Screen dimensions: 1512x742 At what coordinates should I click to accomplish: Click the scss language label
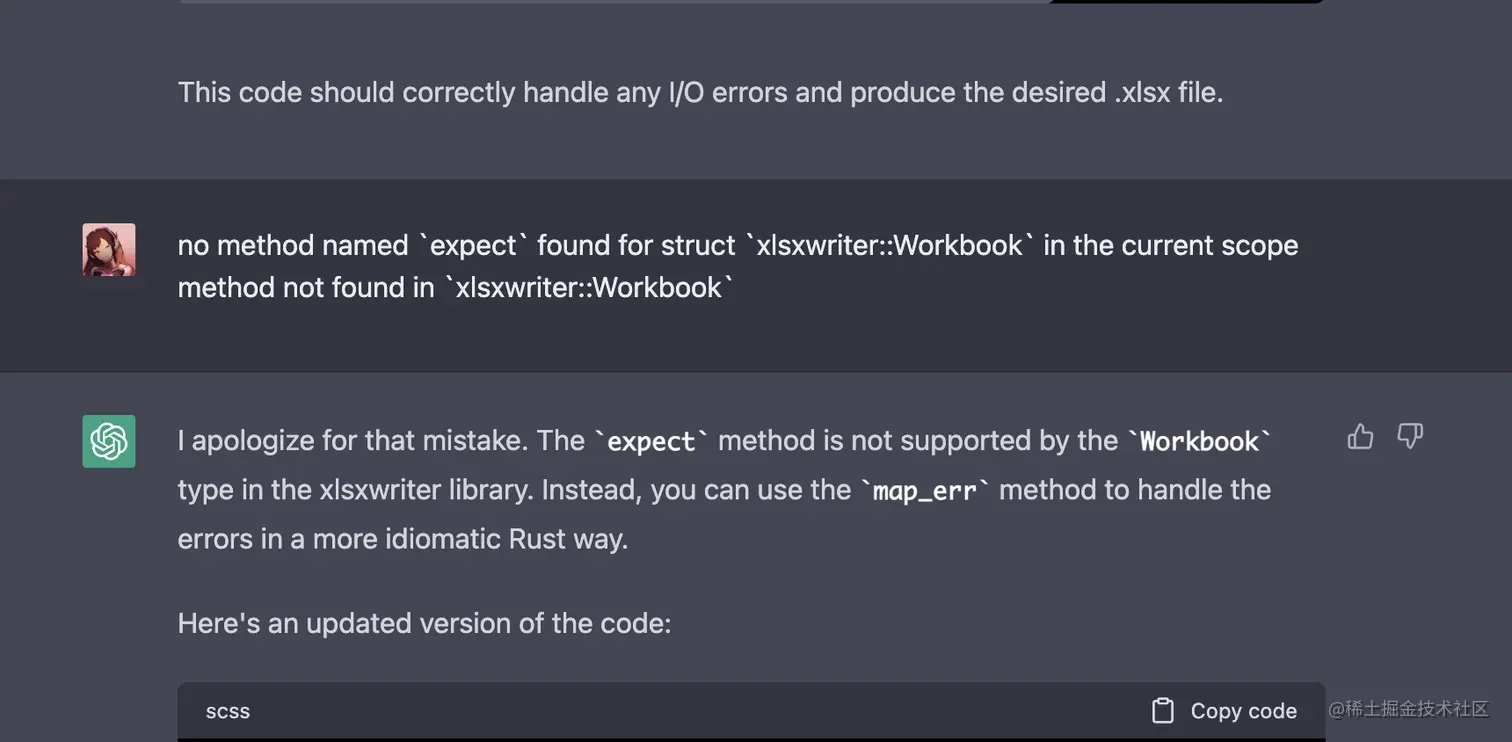tap(228, 711)
